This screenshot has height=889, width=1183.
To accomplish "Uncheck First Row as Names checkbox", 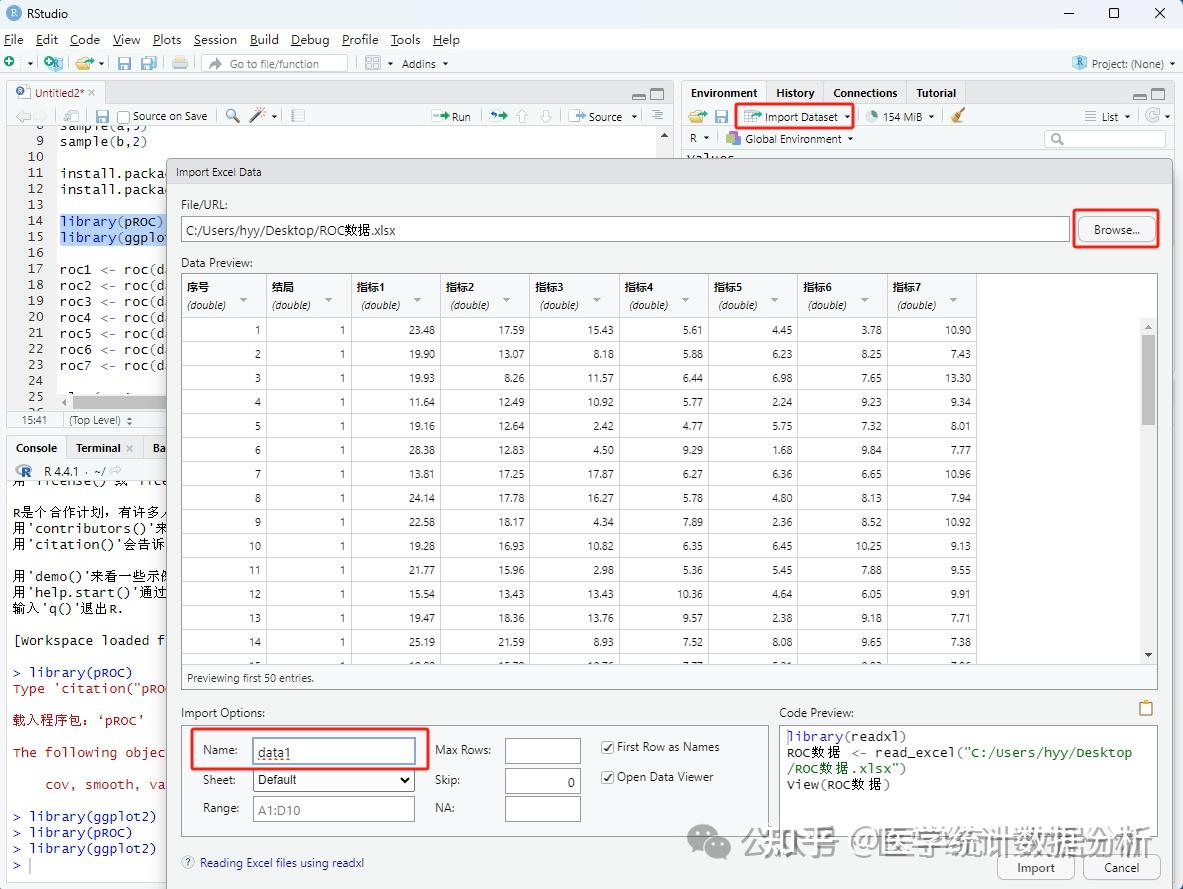I will tap(608, 747).
